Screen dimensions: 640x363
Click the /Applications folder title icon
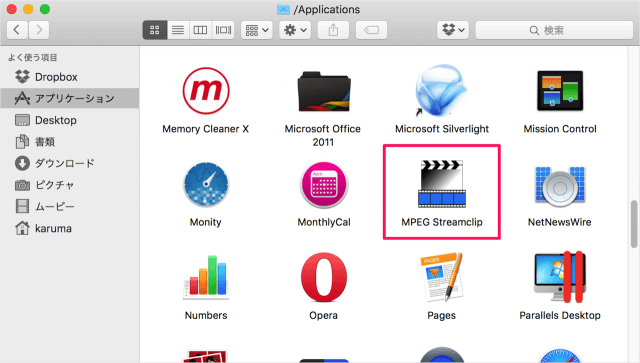pyautogui.click(x=283, y=9)
